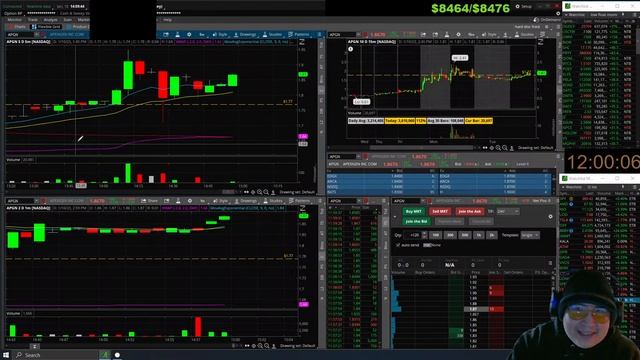Collapse Active Trader buttons panel arrow
This screenshot has width=640, height=360.
pos(395,217)
